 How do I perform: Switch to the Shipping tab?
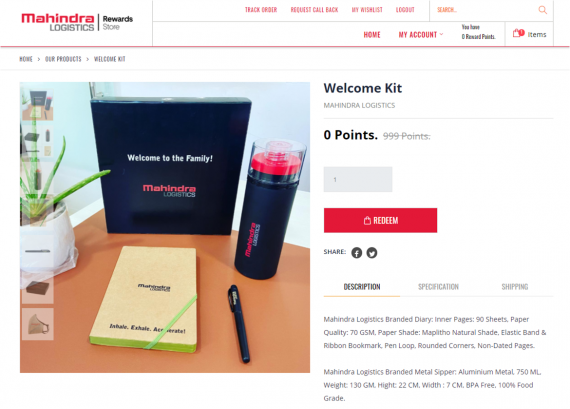pos(515,287)
